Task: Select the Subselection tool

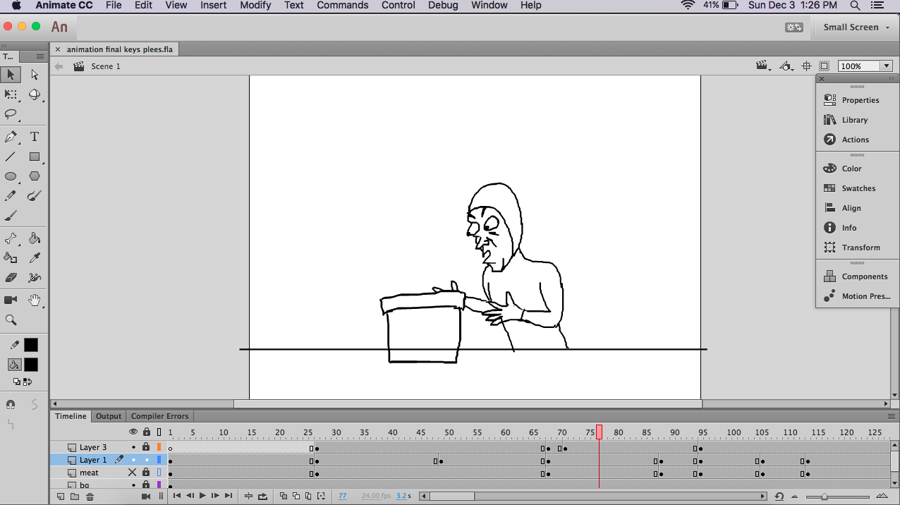Action: click(x=34, y=75)
